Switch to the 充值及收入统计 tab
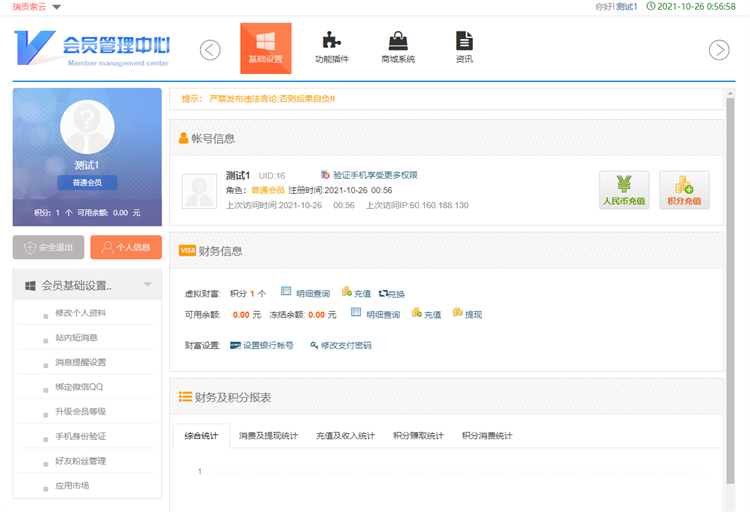The width and height of the screenshot is (750, 512). pos(345,436)
